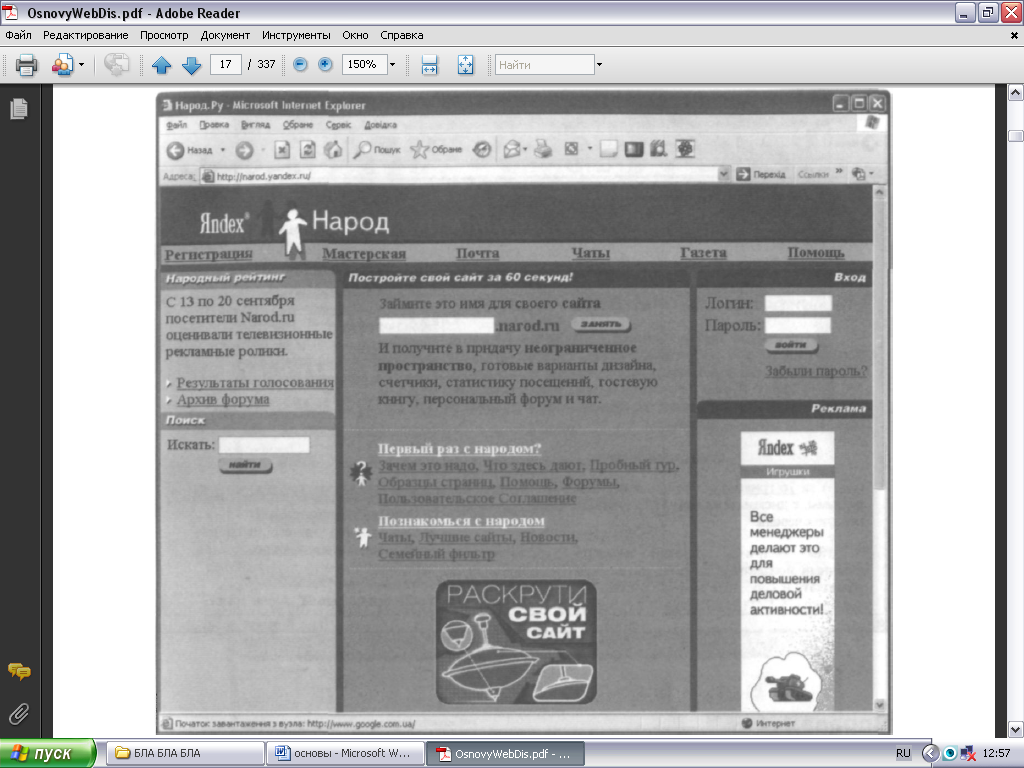Select the Fit Width scrolling icon
The height and width of the screenshot is (768, 1024).
point(429,65)
